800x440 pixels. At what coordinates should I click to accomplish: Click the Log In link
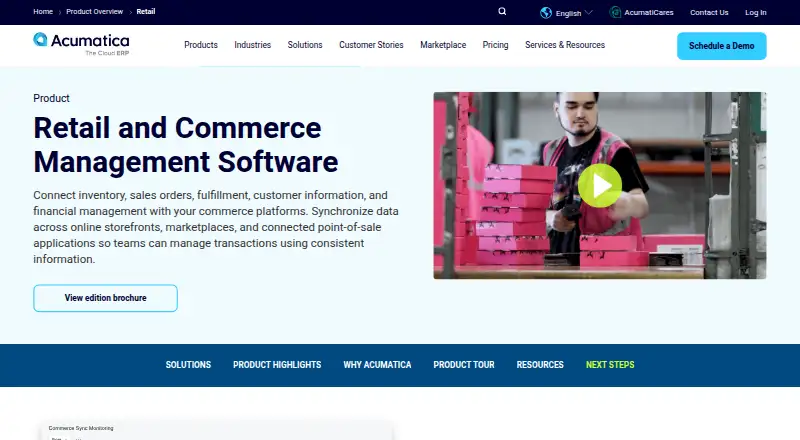click(756, 13)
